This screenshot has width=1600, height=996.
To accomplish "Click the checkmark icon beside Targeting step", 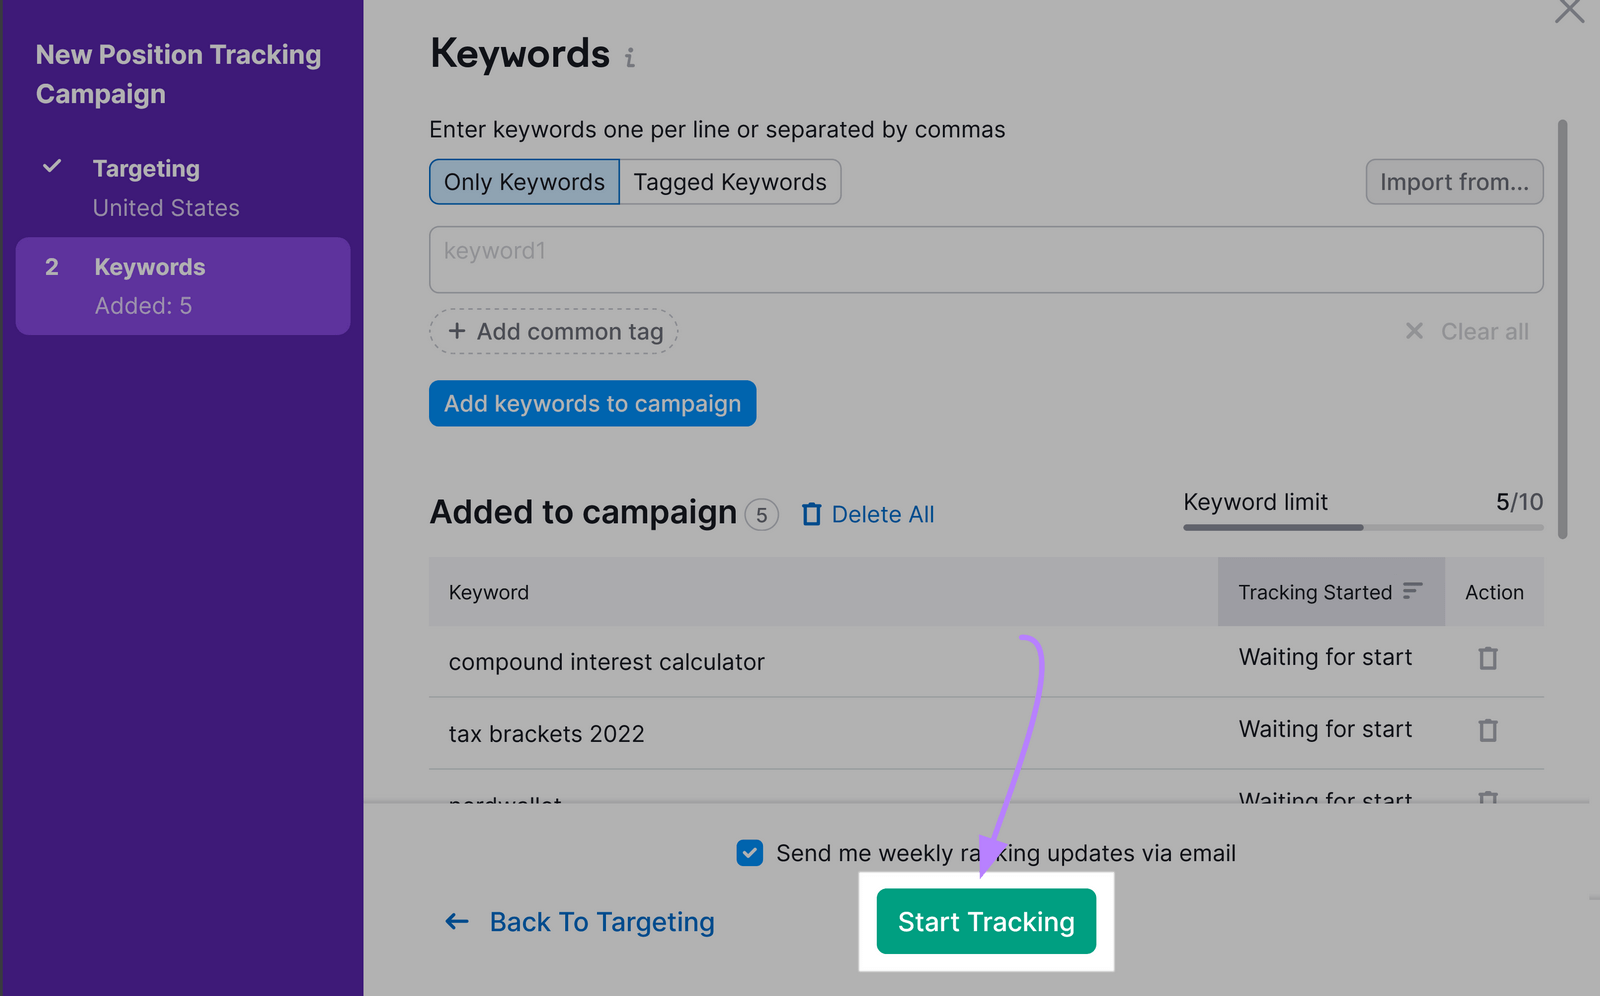I will [53, 166].
